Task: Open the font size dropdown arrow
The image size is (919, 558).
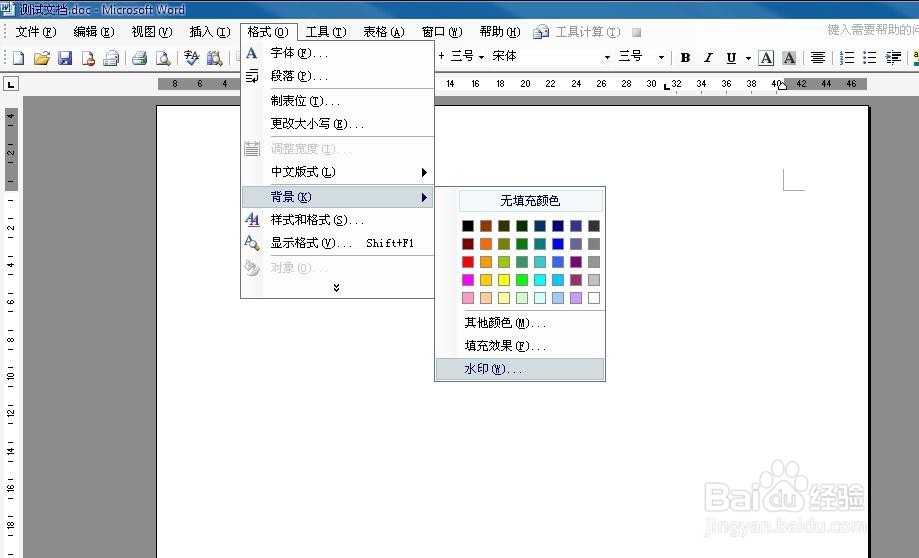Action: click(661, 57)
